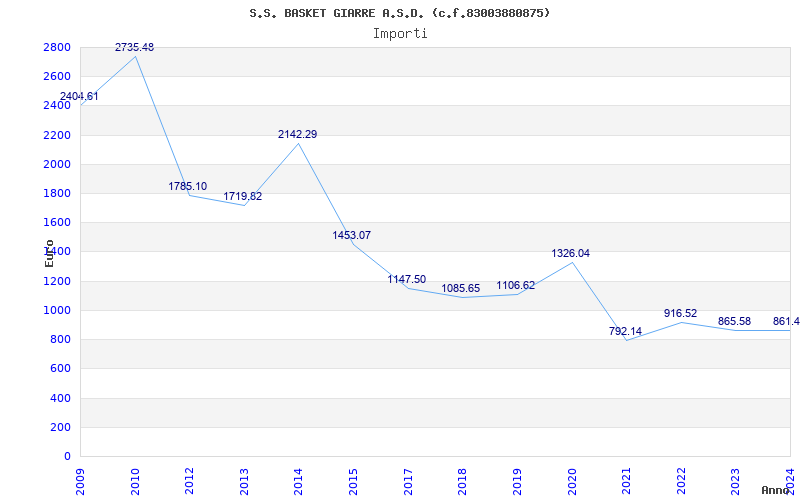The height and width of the screenshot is (500, 800).
Task: Select data label 792.14
Action: point(625,331)
